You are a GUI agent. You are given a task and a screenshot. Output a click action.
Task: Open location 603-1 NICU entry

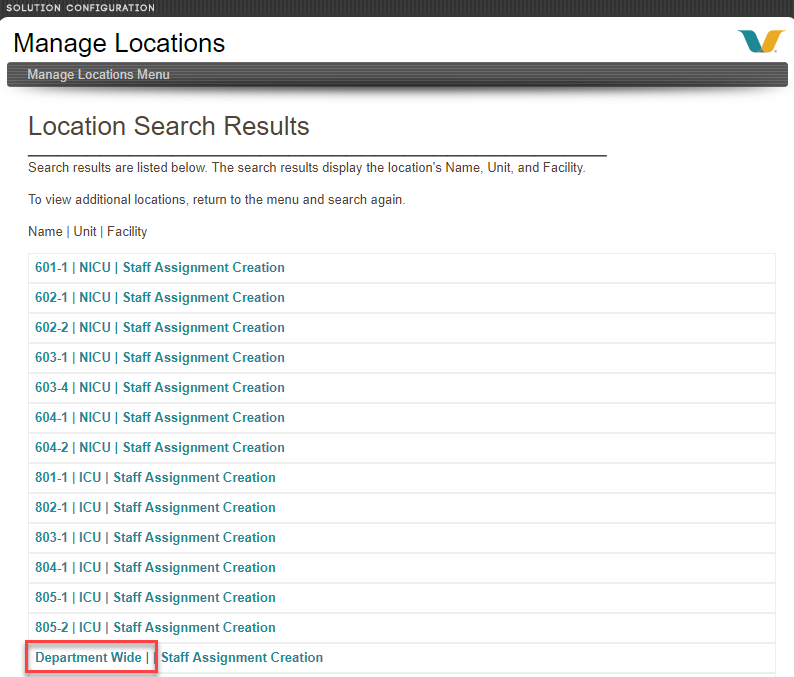(160, 357)
